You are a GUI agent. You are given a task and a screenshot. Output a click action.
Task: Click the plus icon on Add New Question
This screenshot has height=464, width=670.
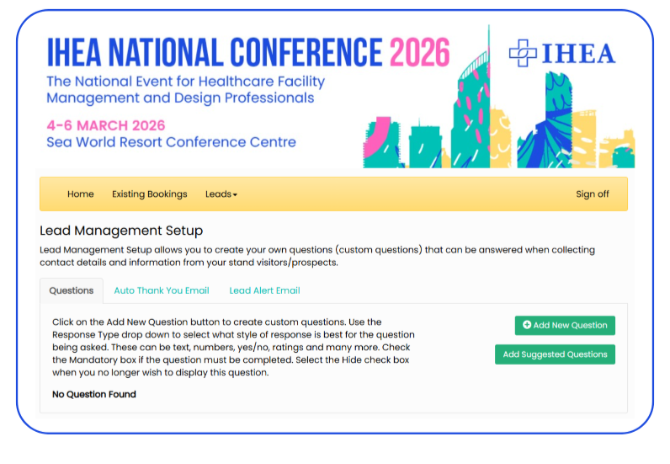(527, 326)
